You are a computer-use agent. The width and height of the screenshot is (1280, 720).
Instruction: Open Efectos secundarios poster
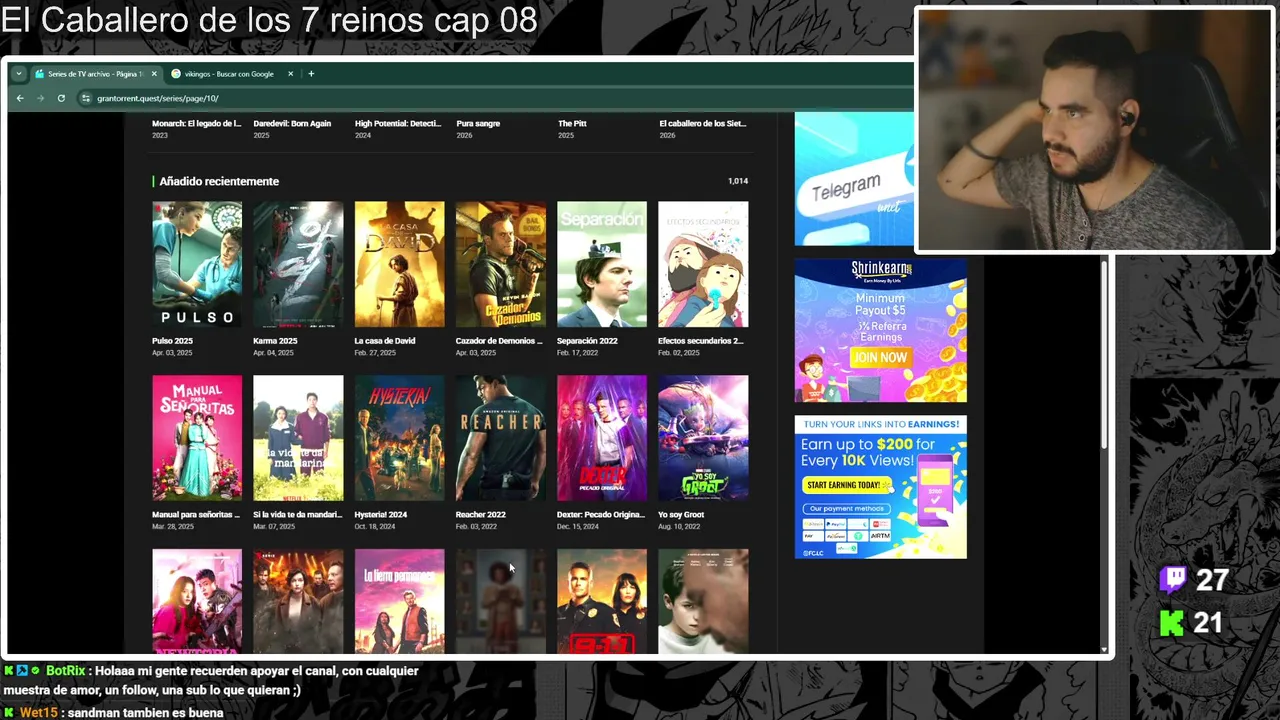point(703,264)
